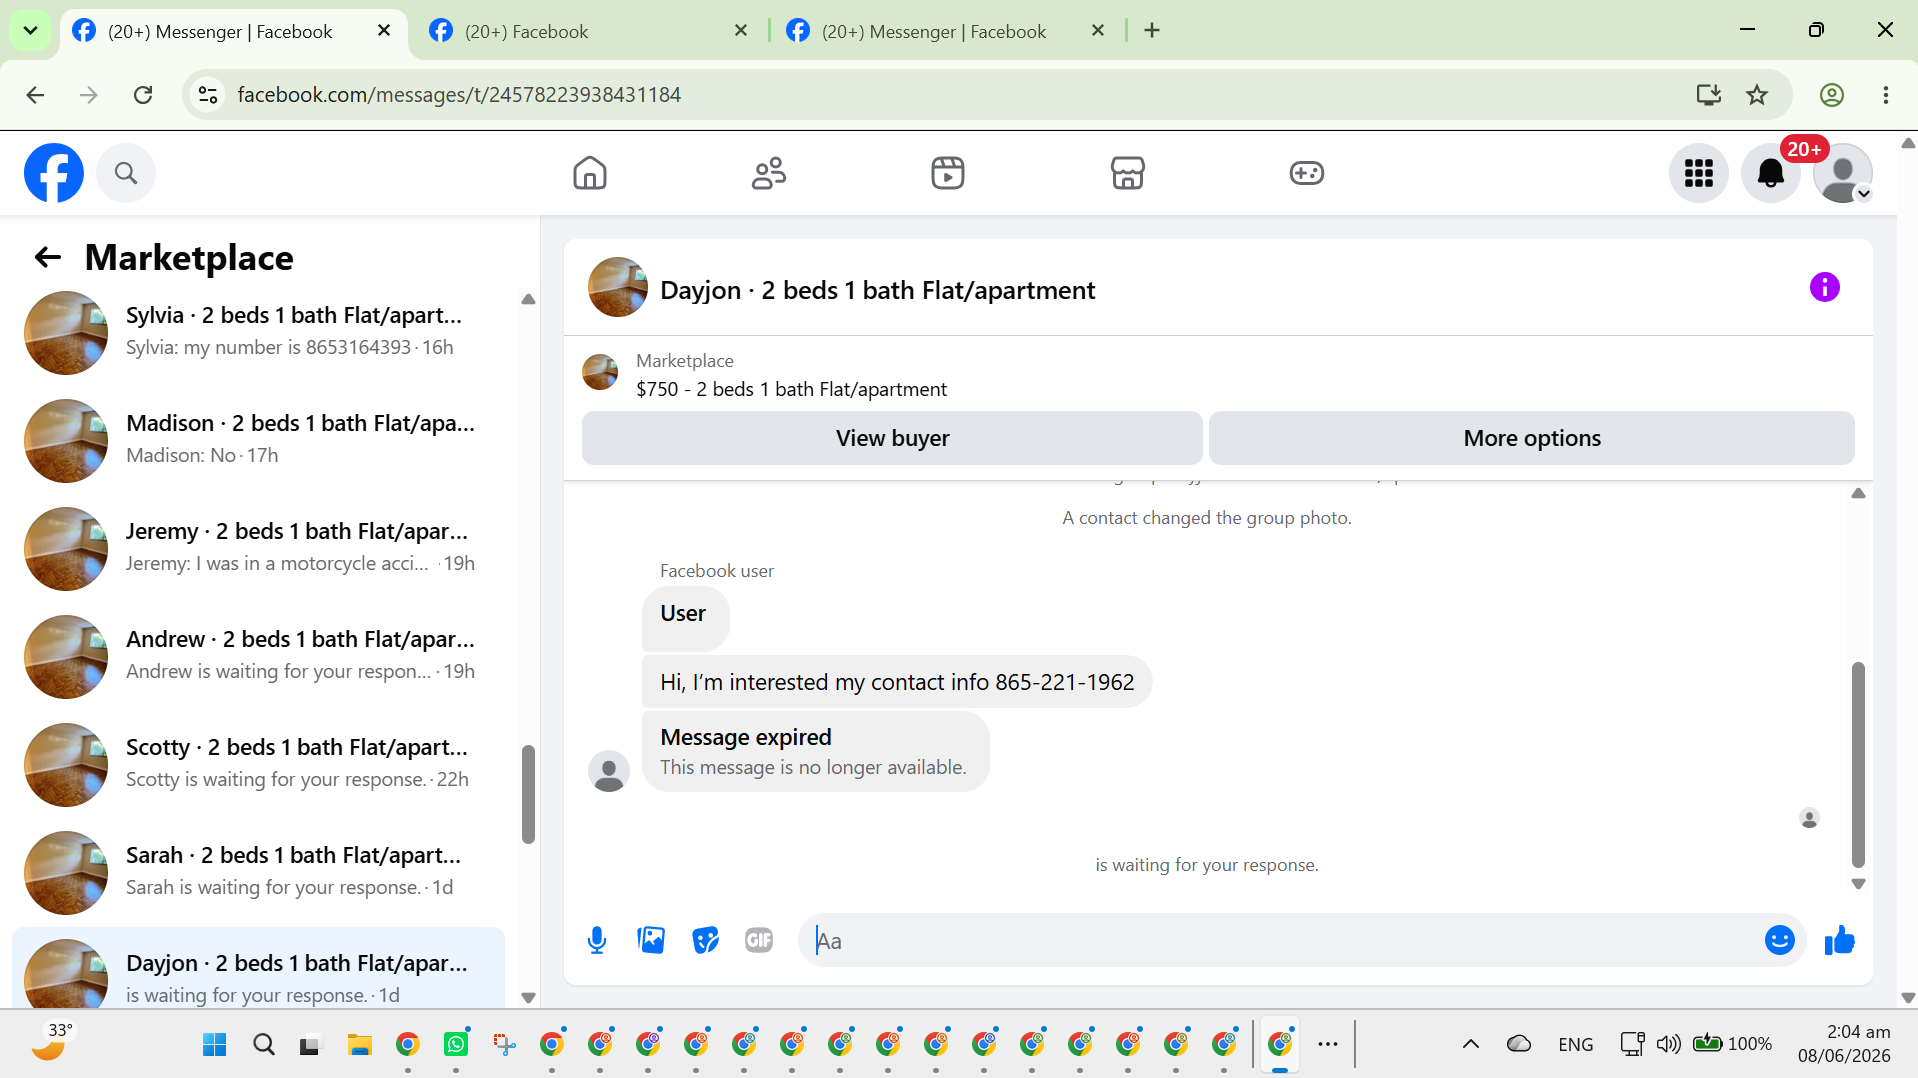Open WhatsApp from the taskbar

pyautogui.click(x=456, y=1045)
